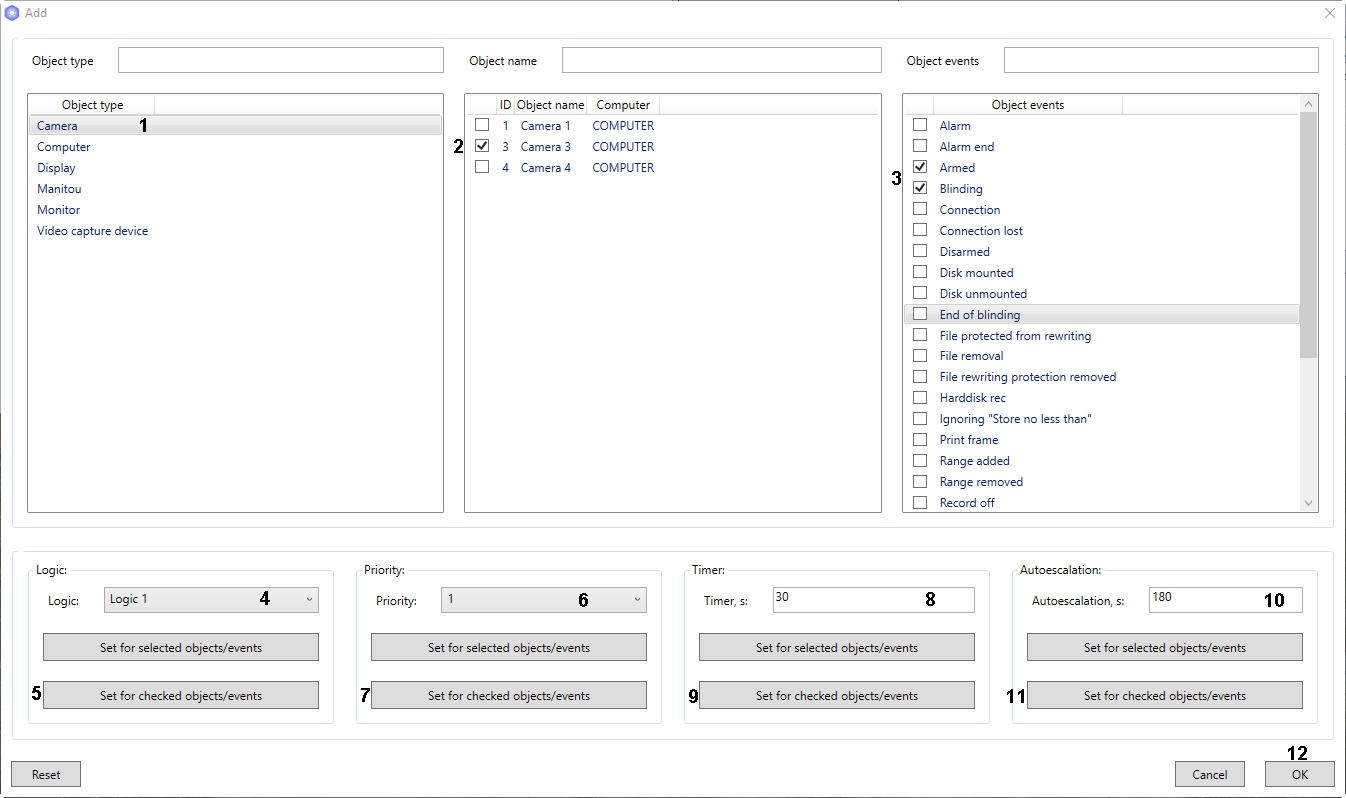Confirm with the OK button
The width and height of the screenshot is (1346, 798).
click(1300, 774)
